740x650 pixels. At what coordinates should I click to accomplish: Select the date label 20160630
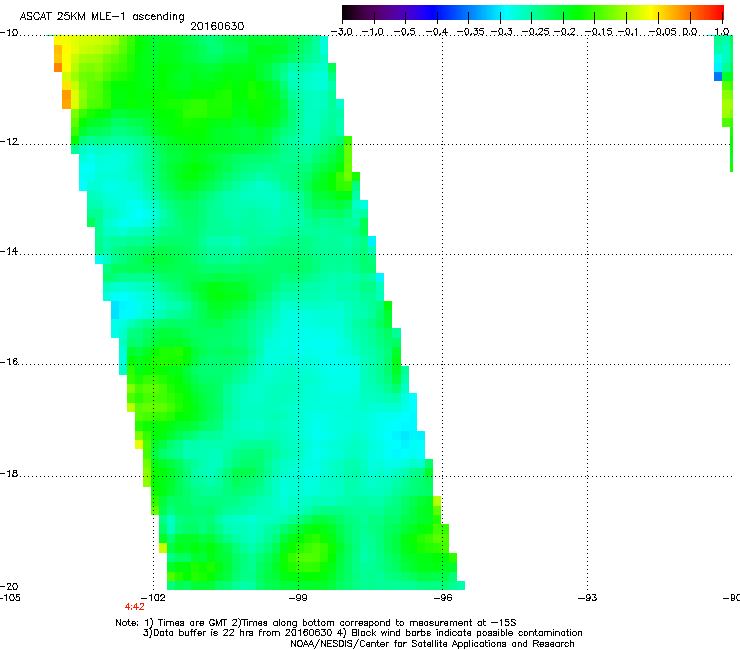(x=217, y=26)
